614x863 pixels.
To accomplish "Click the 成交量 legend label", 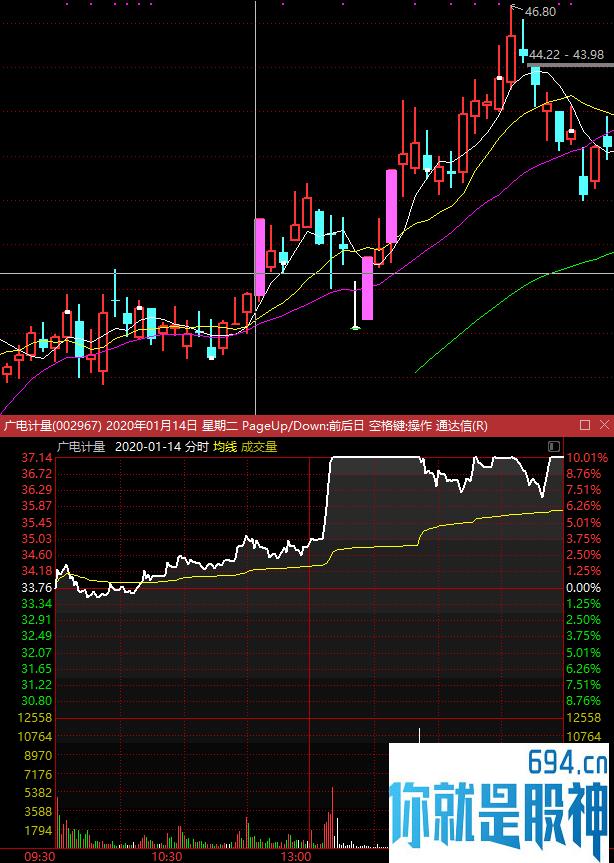I will coord(259,447).
